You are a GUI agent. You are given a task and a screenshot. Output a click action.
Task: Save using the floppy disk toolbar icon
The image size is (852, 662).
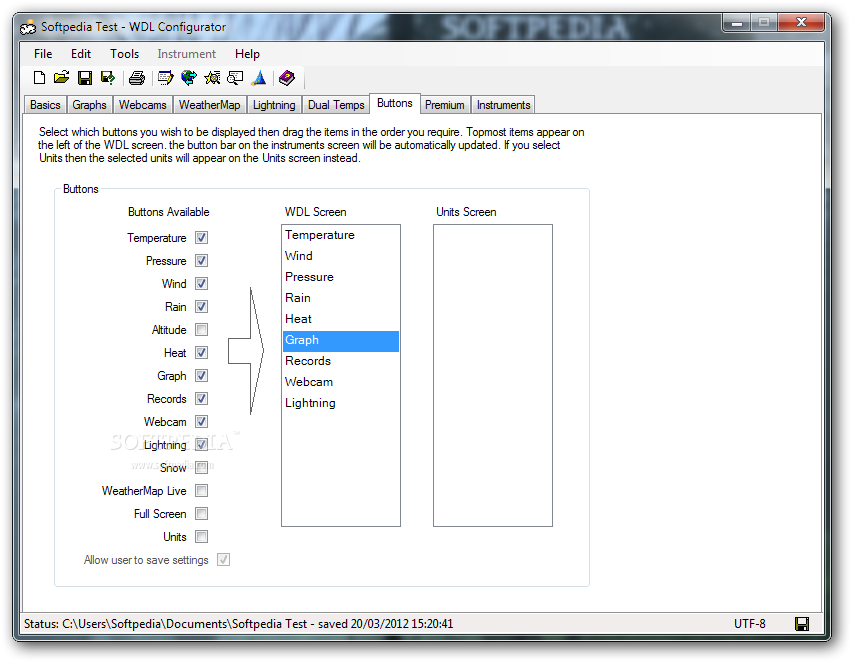85,78
